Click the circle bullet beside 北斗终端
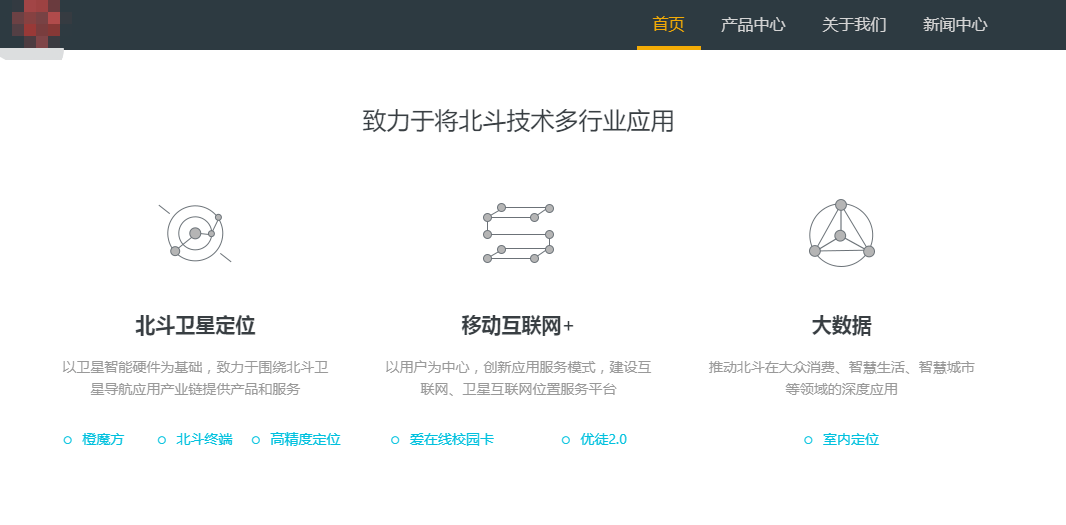The image size is (1066, 525). tap(162, 440)
